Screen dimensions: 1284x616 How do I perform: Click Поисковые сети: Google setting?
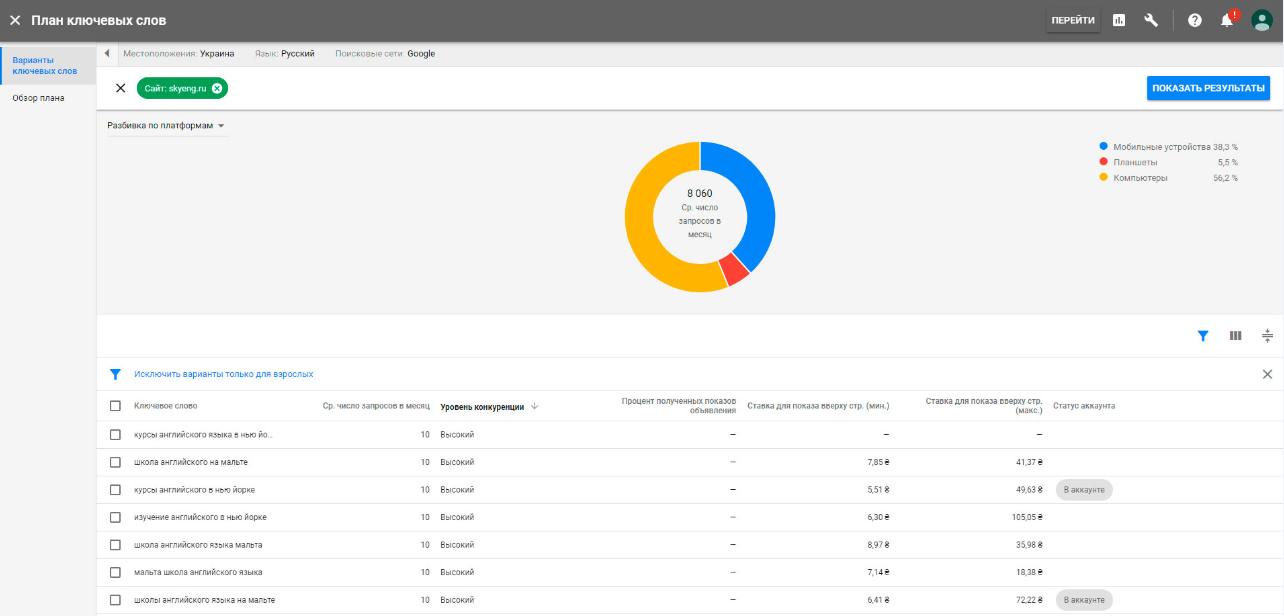coord(385,54)
